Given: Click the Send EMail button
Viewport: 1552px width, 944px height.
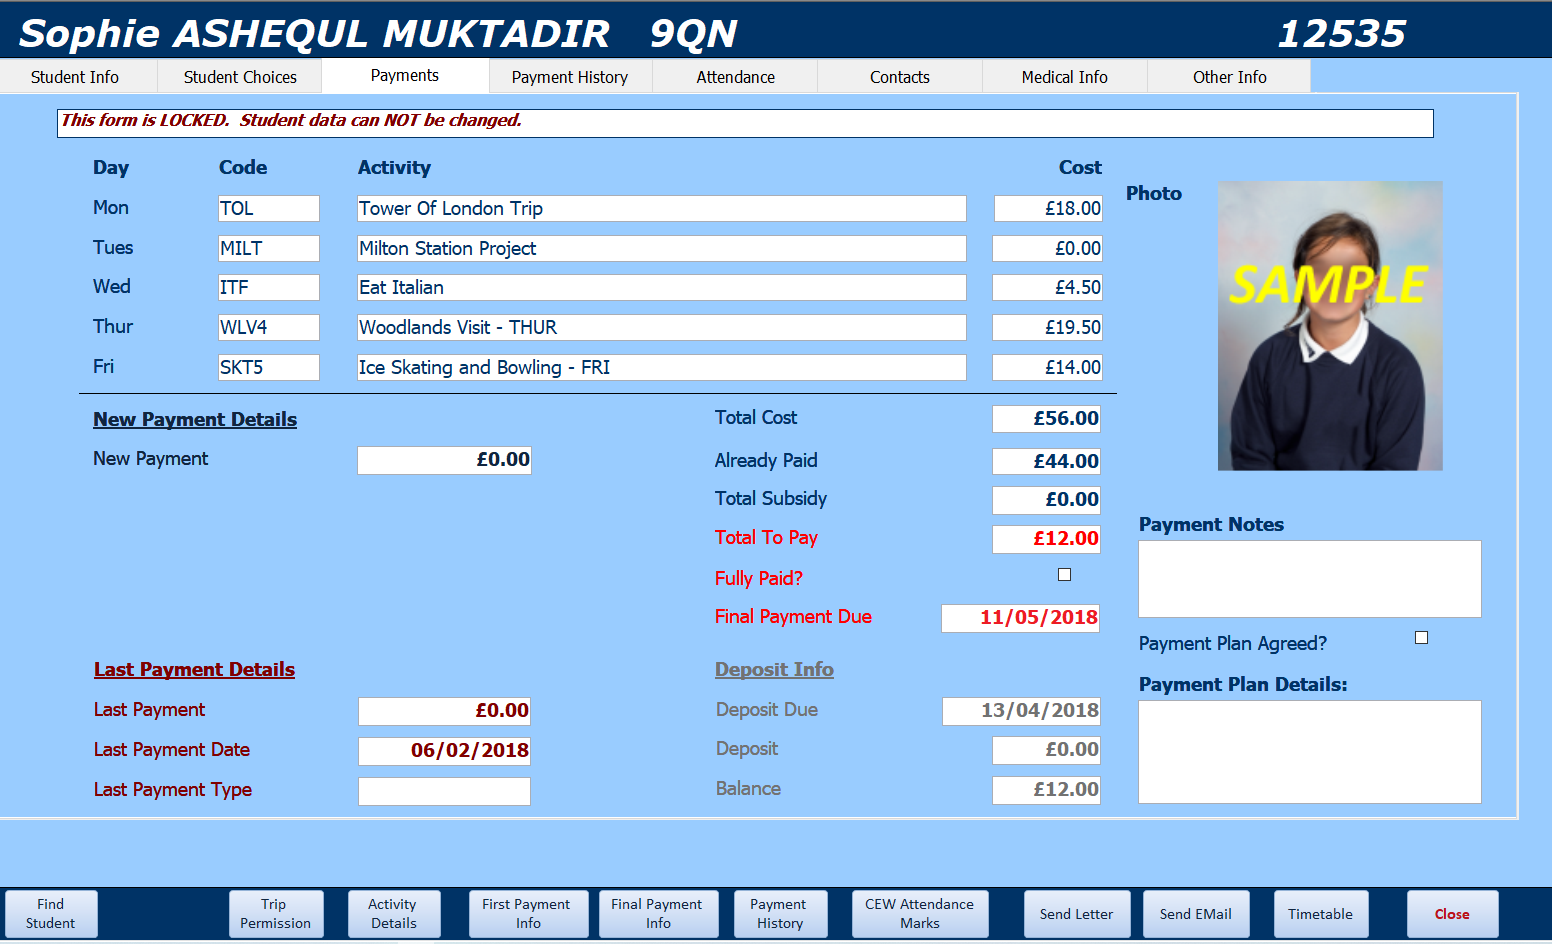Looking at the screenshot, I should pyautogui.click(x=1196, y=914).
